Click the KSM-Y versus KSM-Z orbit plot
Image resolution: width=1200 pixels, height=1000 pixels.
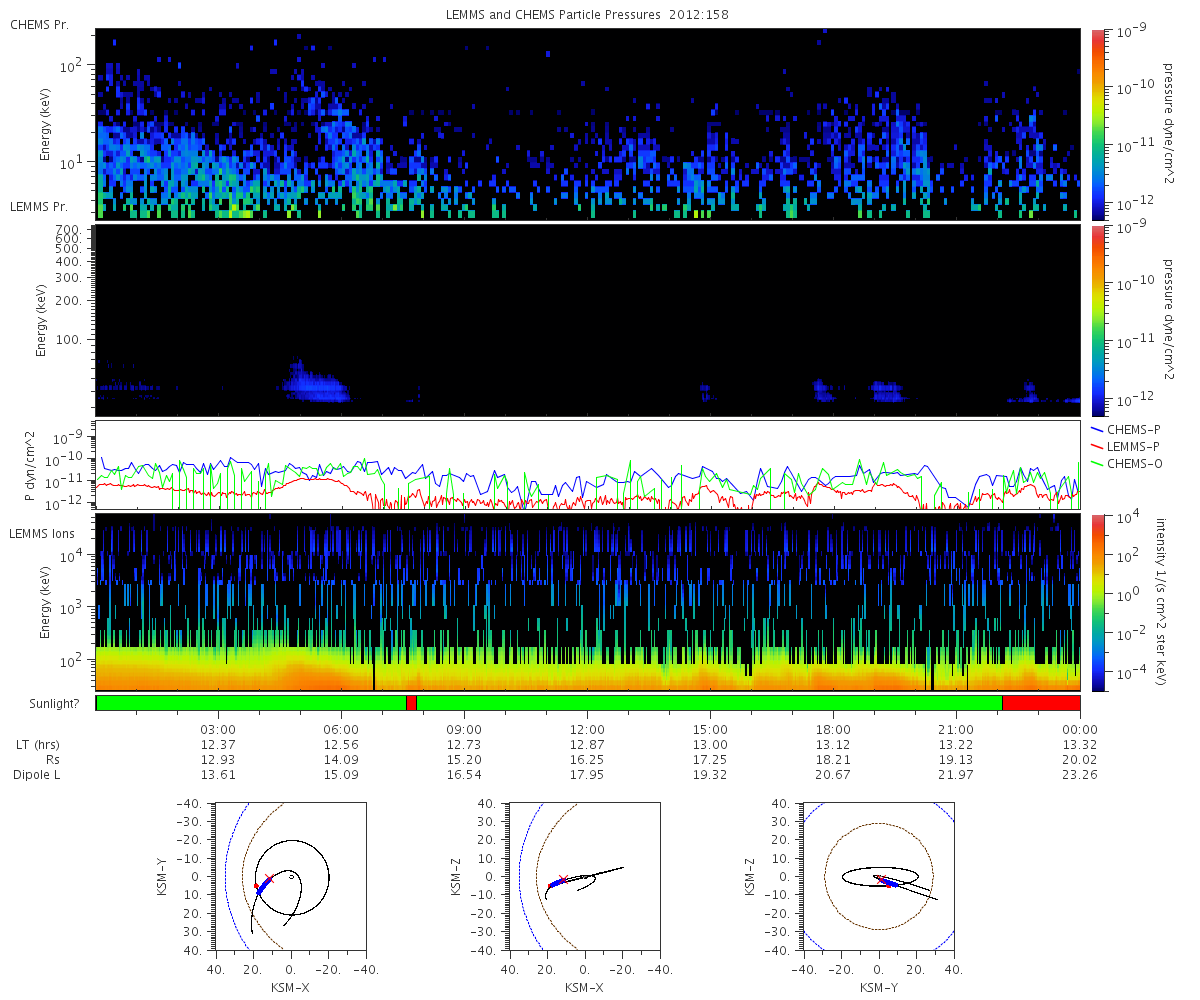coord(878,875)
